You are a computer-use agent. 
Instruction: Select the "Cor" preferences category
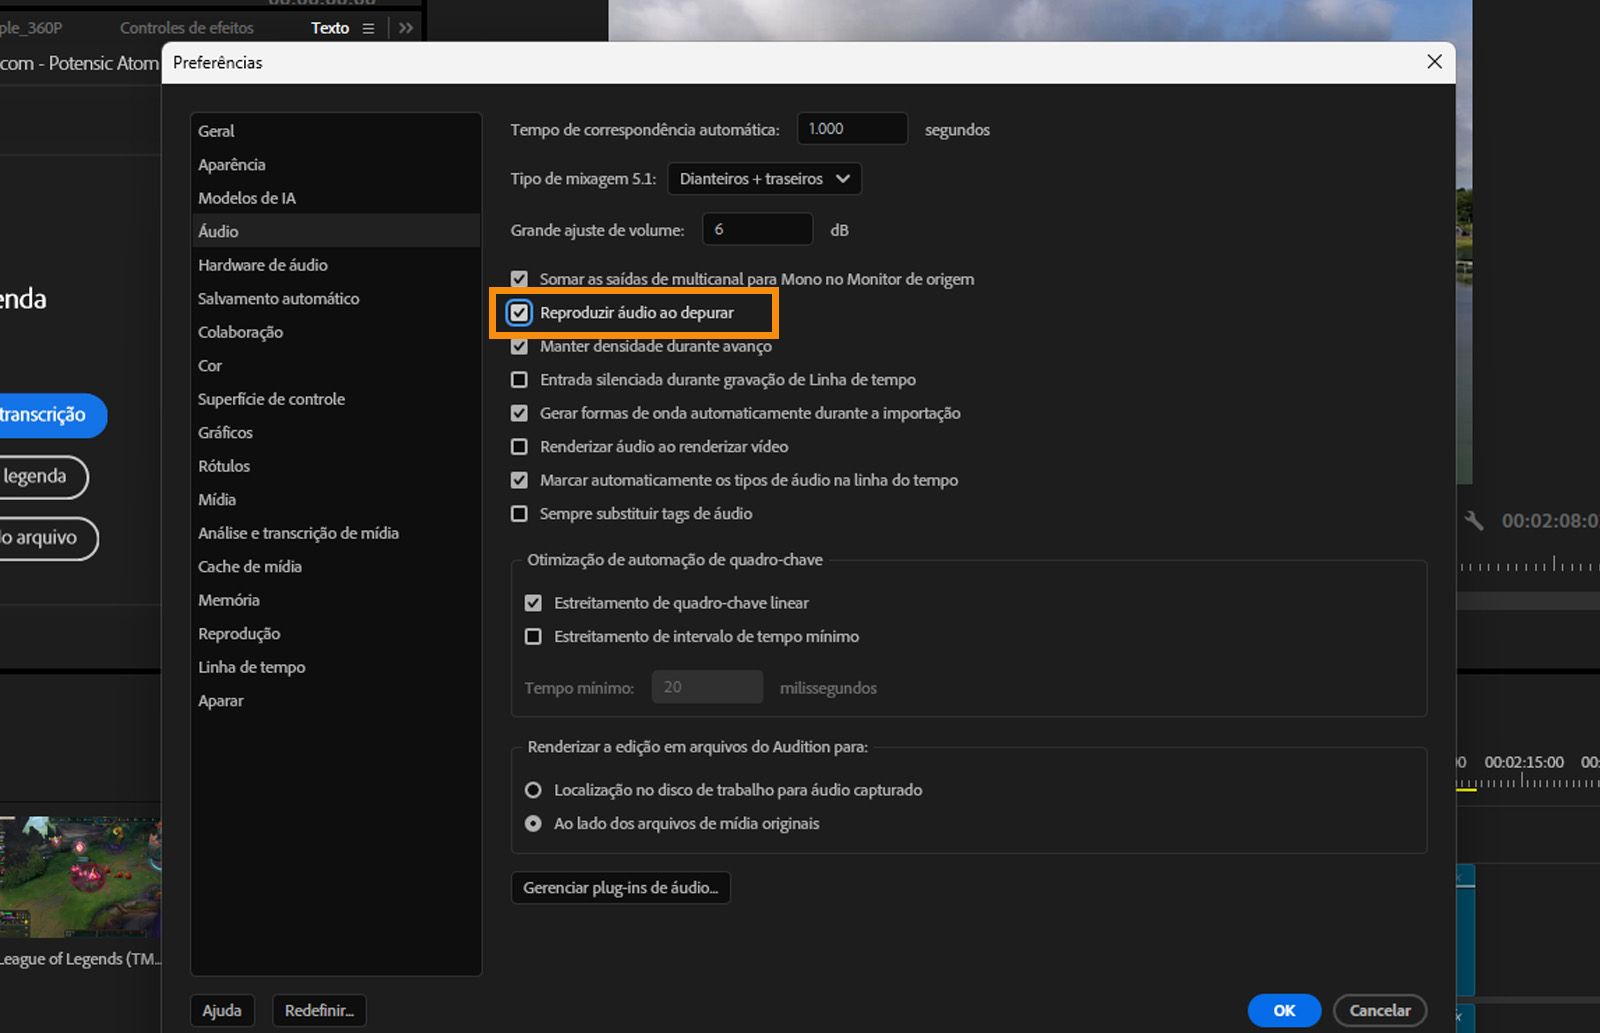210,365
